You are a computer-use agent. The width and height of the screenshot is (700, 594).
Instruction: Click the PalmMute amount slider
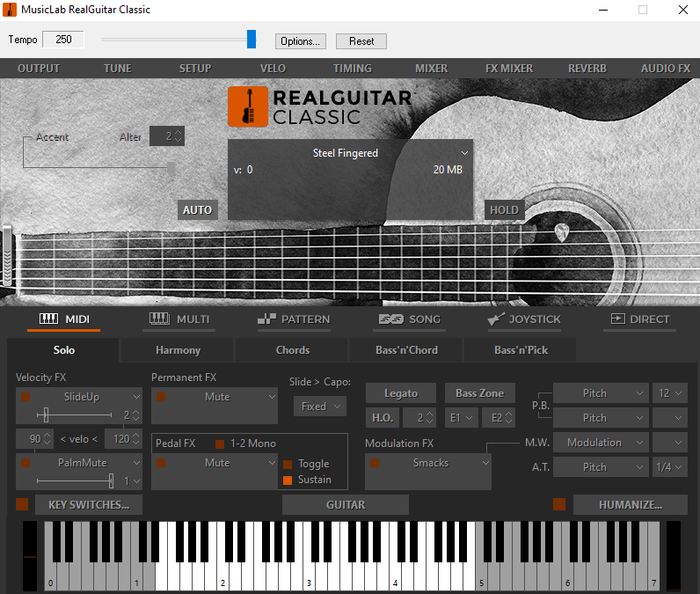click(x=111, y=481)
